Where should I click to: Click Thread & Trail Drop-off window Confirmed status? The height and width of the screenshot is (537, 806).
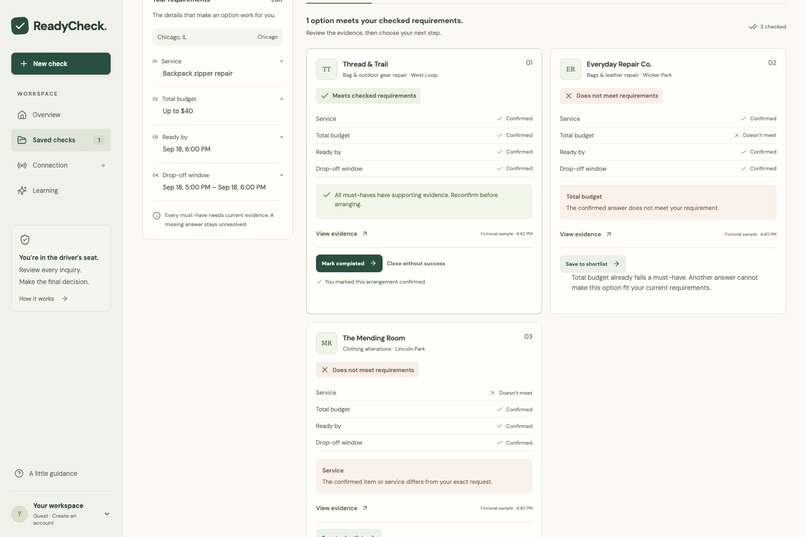coord(515,169)
